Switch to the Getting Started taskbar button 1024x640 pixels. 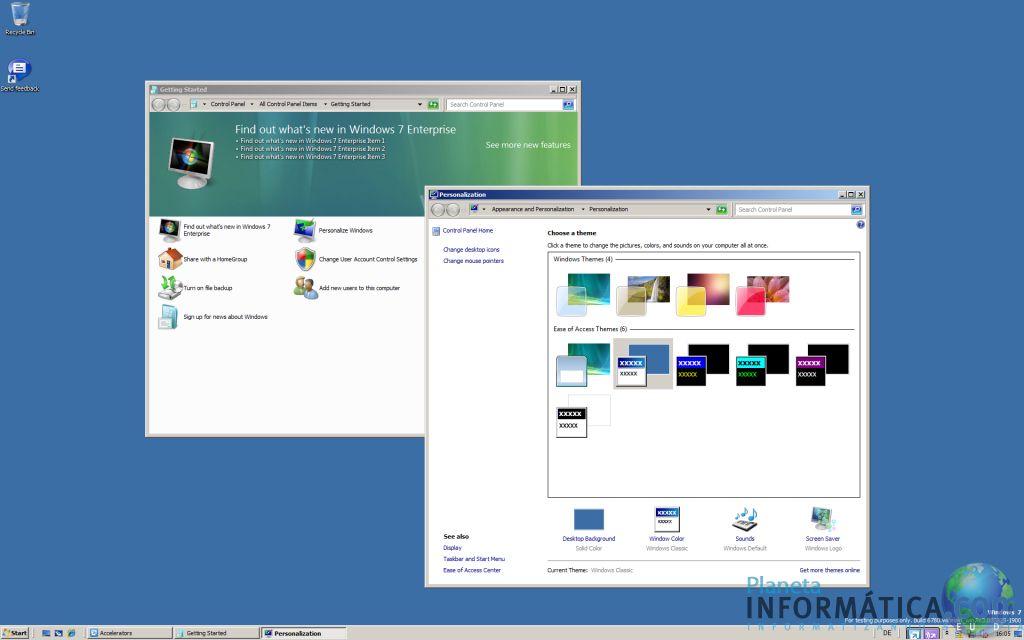217,633
